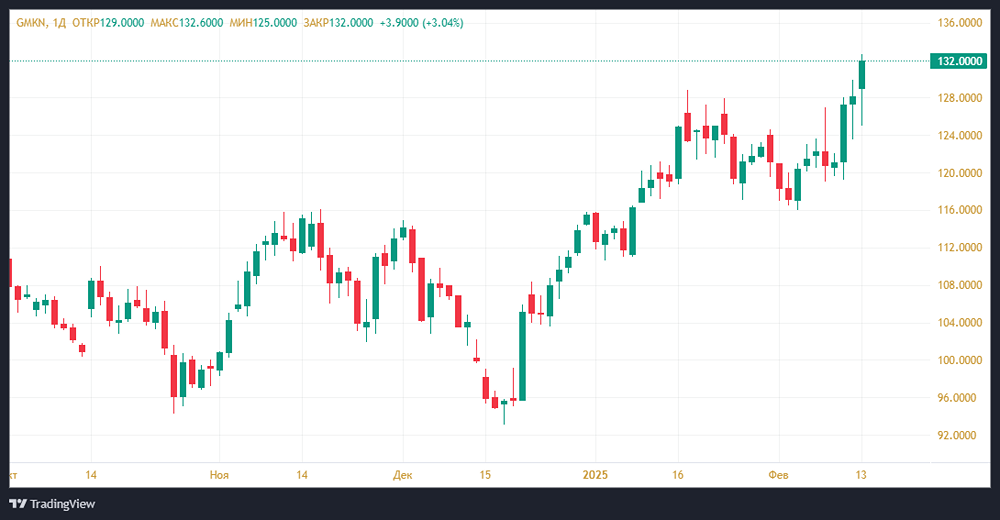Click the ЗАКР close value 132.0000
This screenshot has width=1000, height=520.
coord(352,22)
